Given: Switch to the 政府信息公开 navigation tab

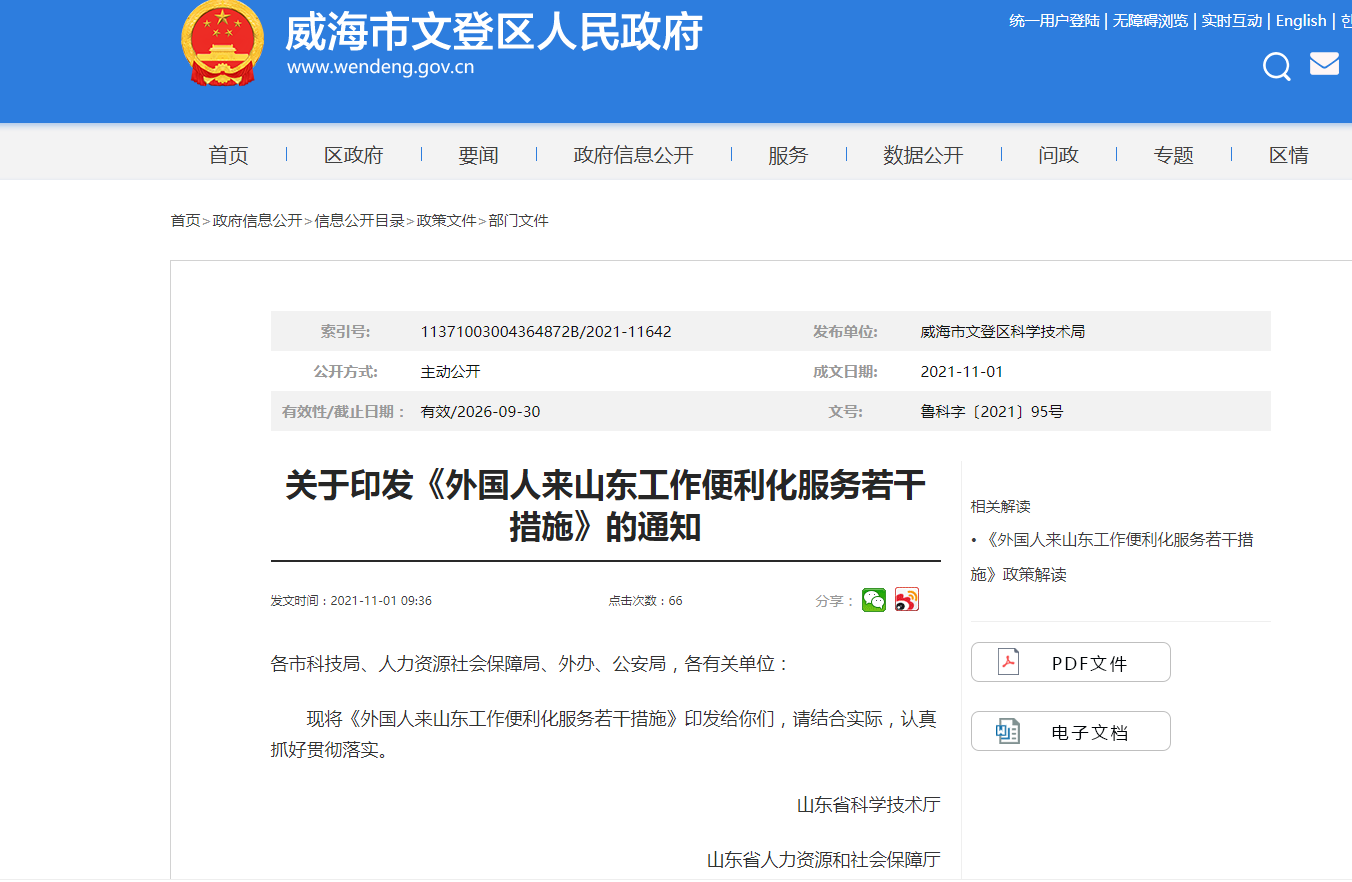Looking at the screenshot, I should click(x=633, y=154).
